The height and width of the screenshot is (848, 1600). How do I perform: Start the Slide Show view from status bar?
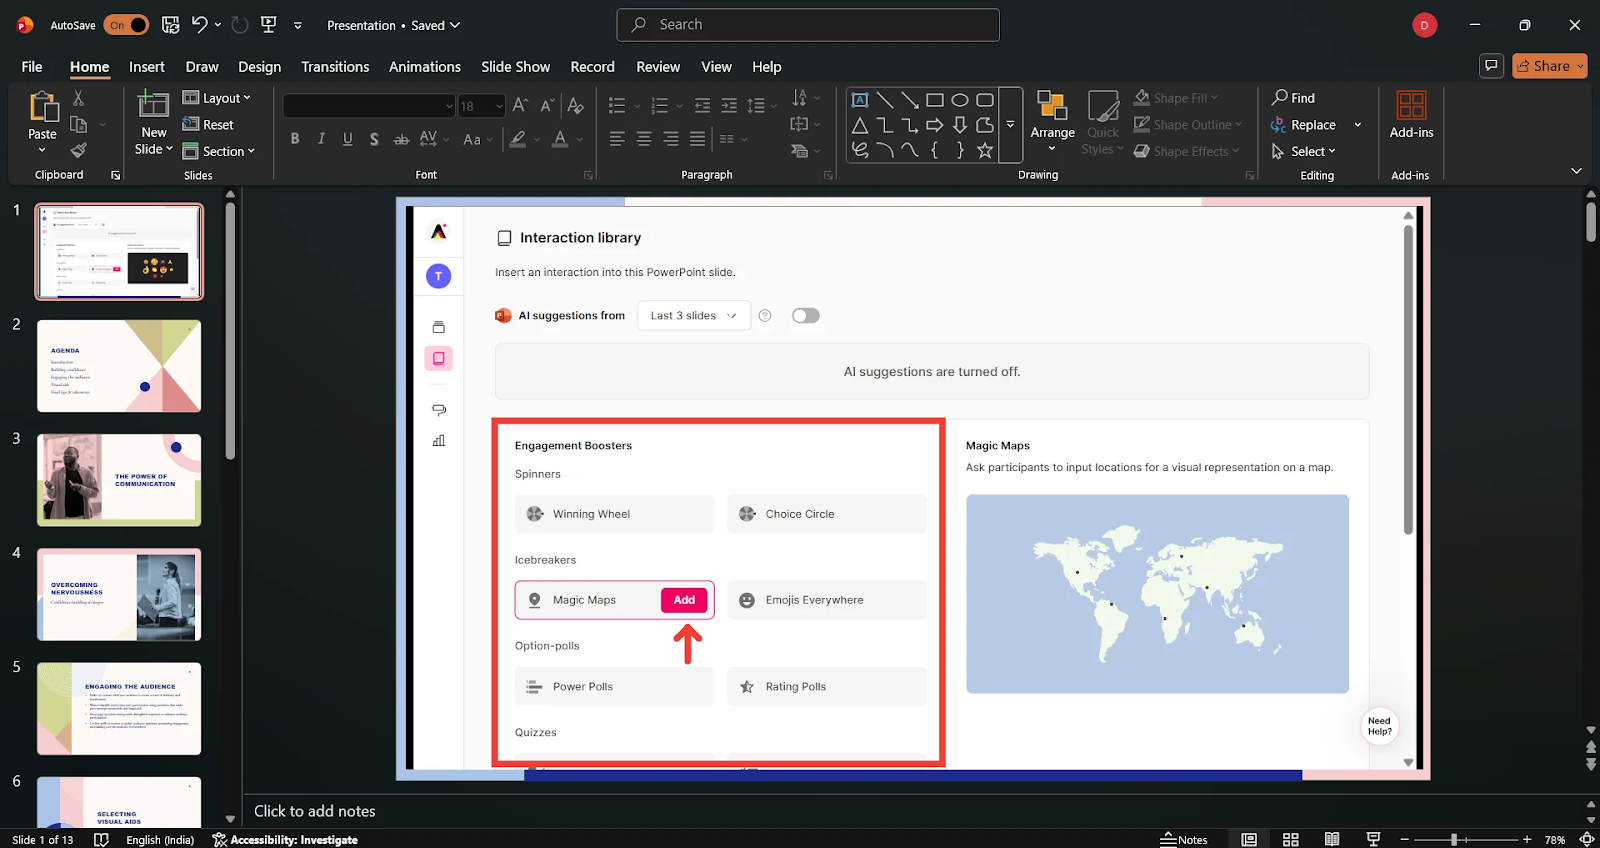pyautogui.click(x=1373, y=840)
